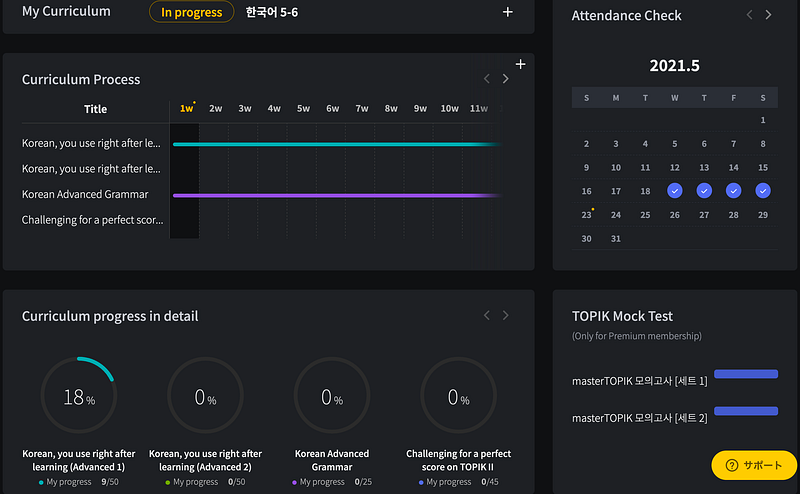Open masterTOPIK 모의고사 세트 1 button
The width and height of the screenshot is (800, 494).
(x=746, y=374)
